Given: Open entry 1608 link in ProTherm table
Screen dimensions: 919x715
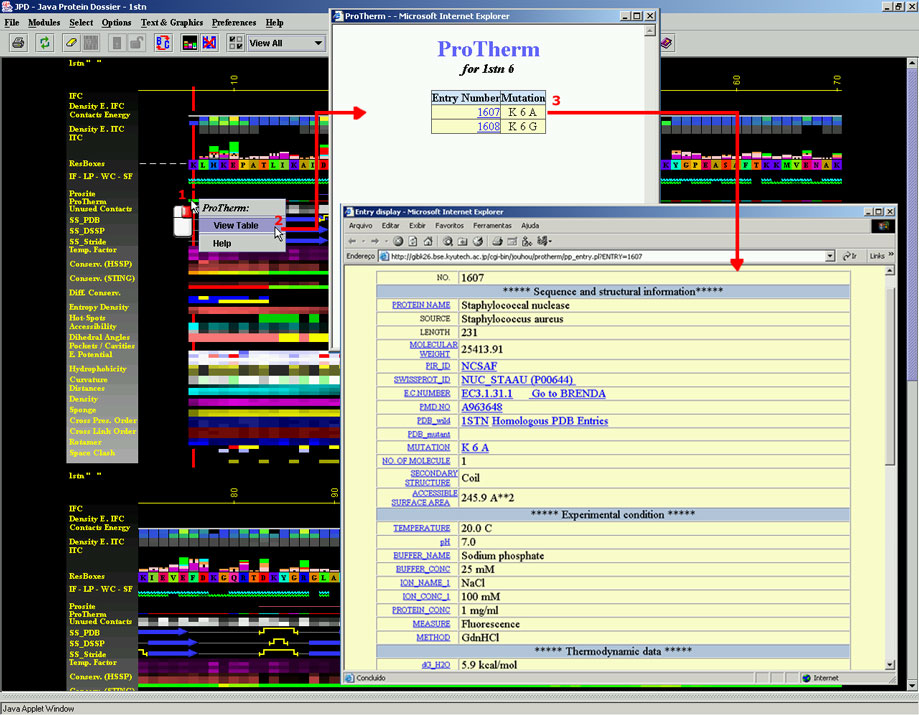Looking at the screenshot, I should tap(488, 126).
